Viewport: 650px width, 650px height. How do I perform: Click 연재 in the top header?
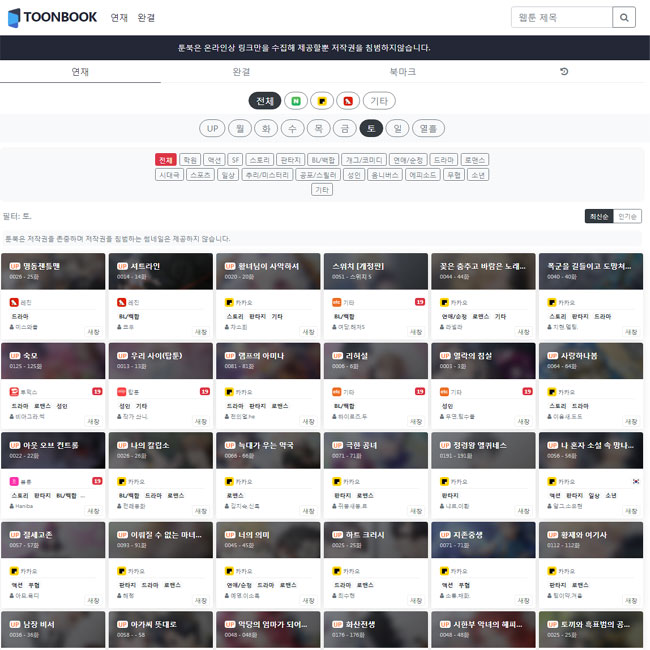(119, 17)
